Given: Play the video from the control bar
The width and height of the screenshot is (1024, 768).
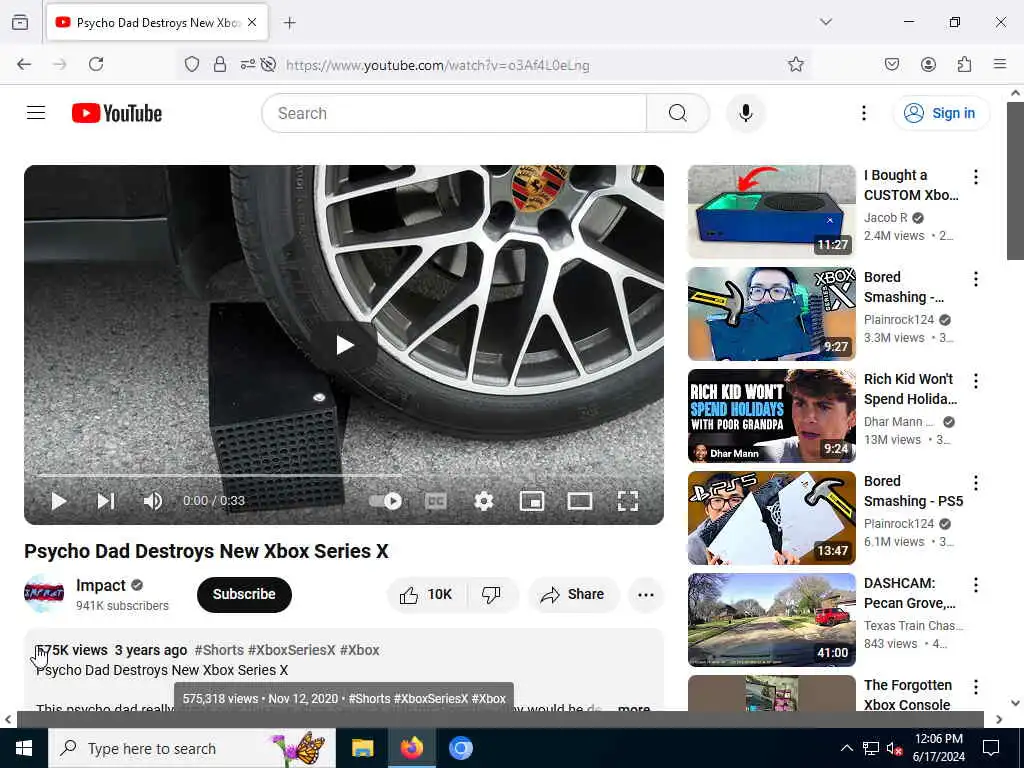Looking at the screenshot, I should 59,501.
